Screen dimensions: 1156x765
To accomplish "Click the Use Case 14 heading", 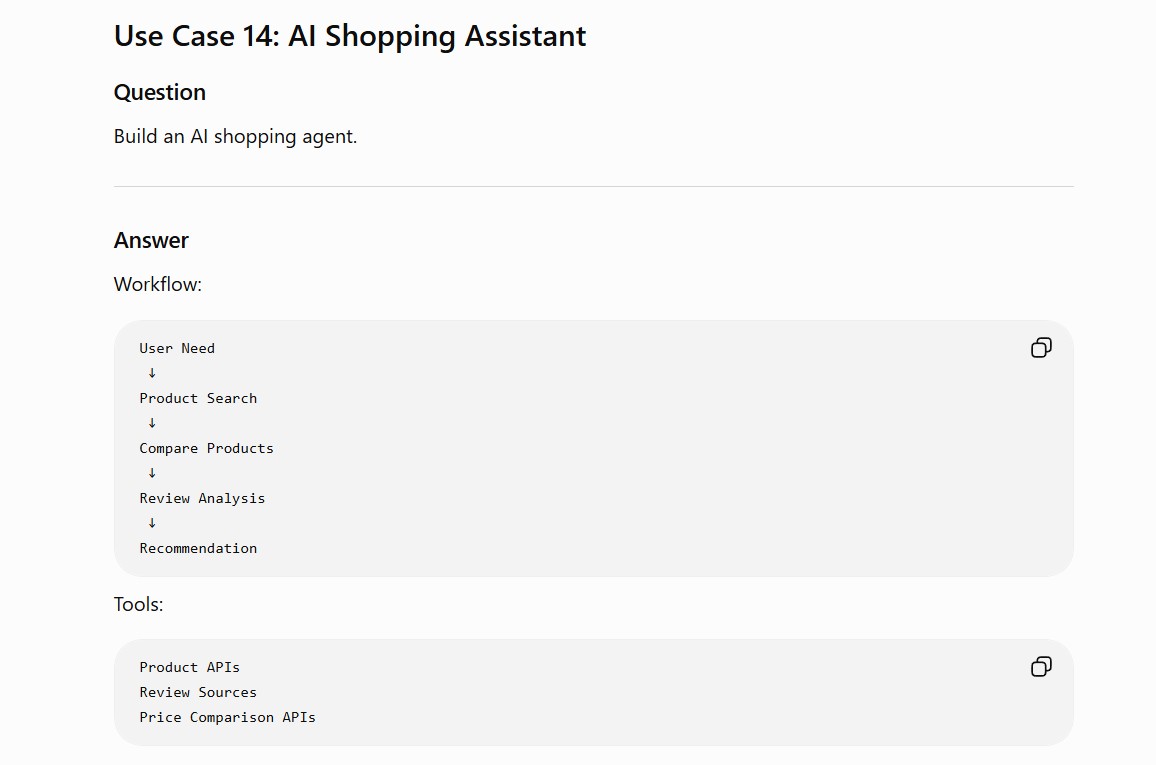I will 350,36.
